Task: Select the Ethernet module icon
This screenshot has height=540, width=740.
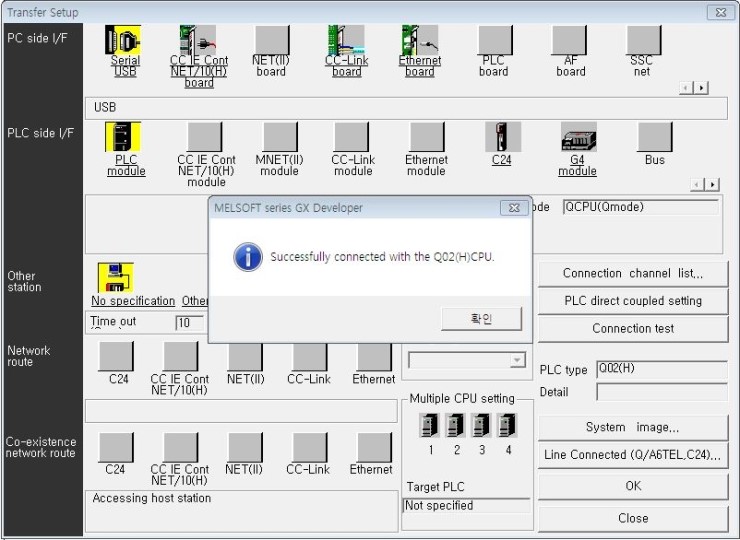Action: click(427, 137)
